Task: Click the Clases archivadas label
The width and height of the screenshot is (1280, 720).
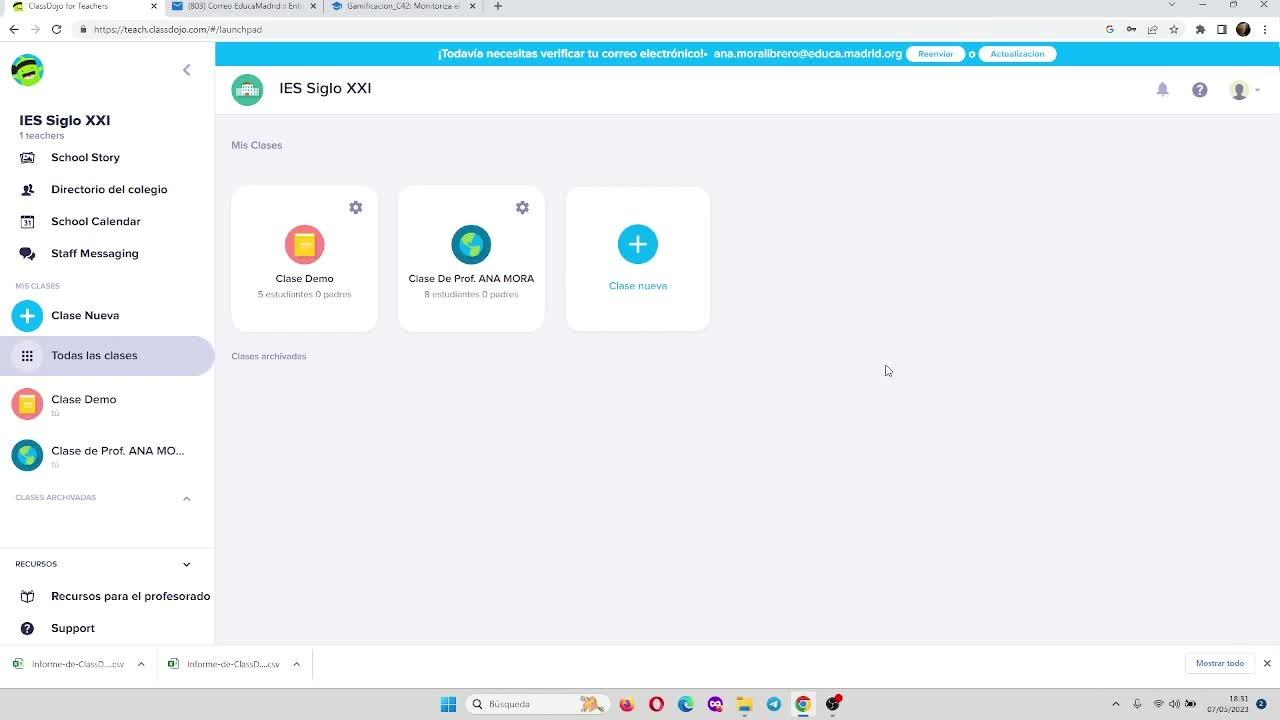Action: [269, 356]
